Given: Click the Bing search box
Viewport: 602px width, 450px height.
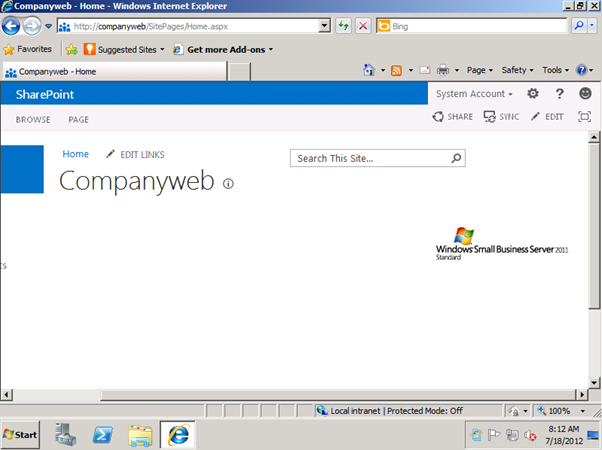Looking at the screenshot, I should pos(471,26).
